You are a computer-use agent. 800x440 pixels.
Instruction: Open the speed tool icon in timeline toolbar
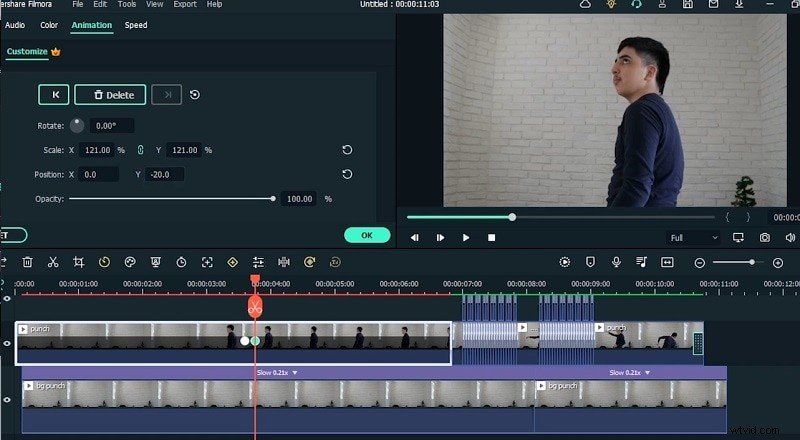(x=104, y=262)
